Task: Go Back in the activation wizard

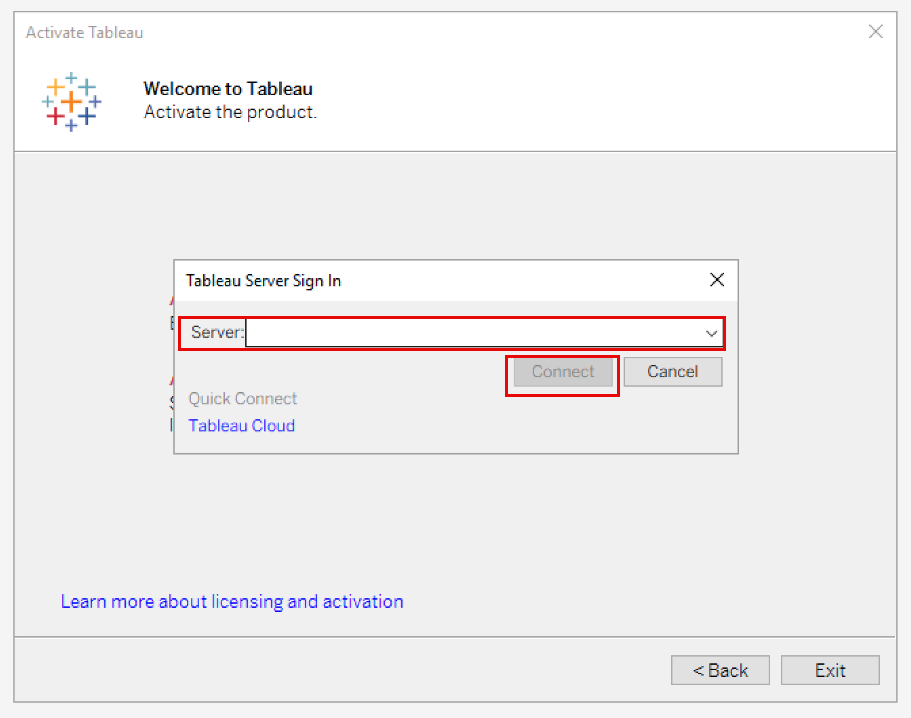Action: point(720,670)
